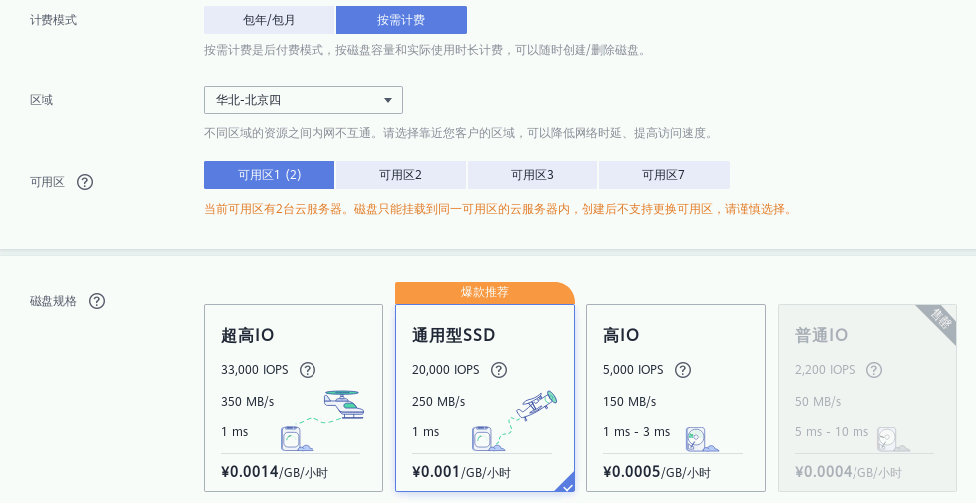Click the disk illustration in 高IO card
Screen dimensions: 976x503
point(699,438)
